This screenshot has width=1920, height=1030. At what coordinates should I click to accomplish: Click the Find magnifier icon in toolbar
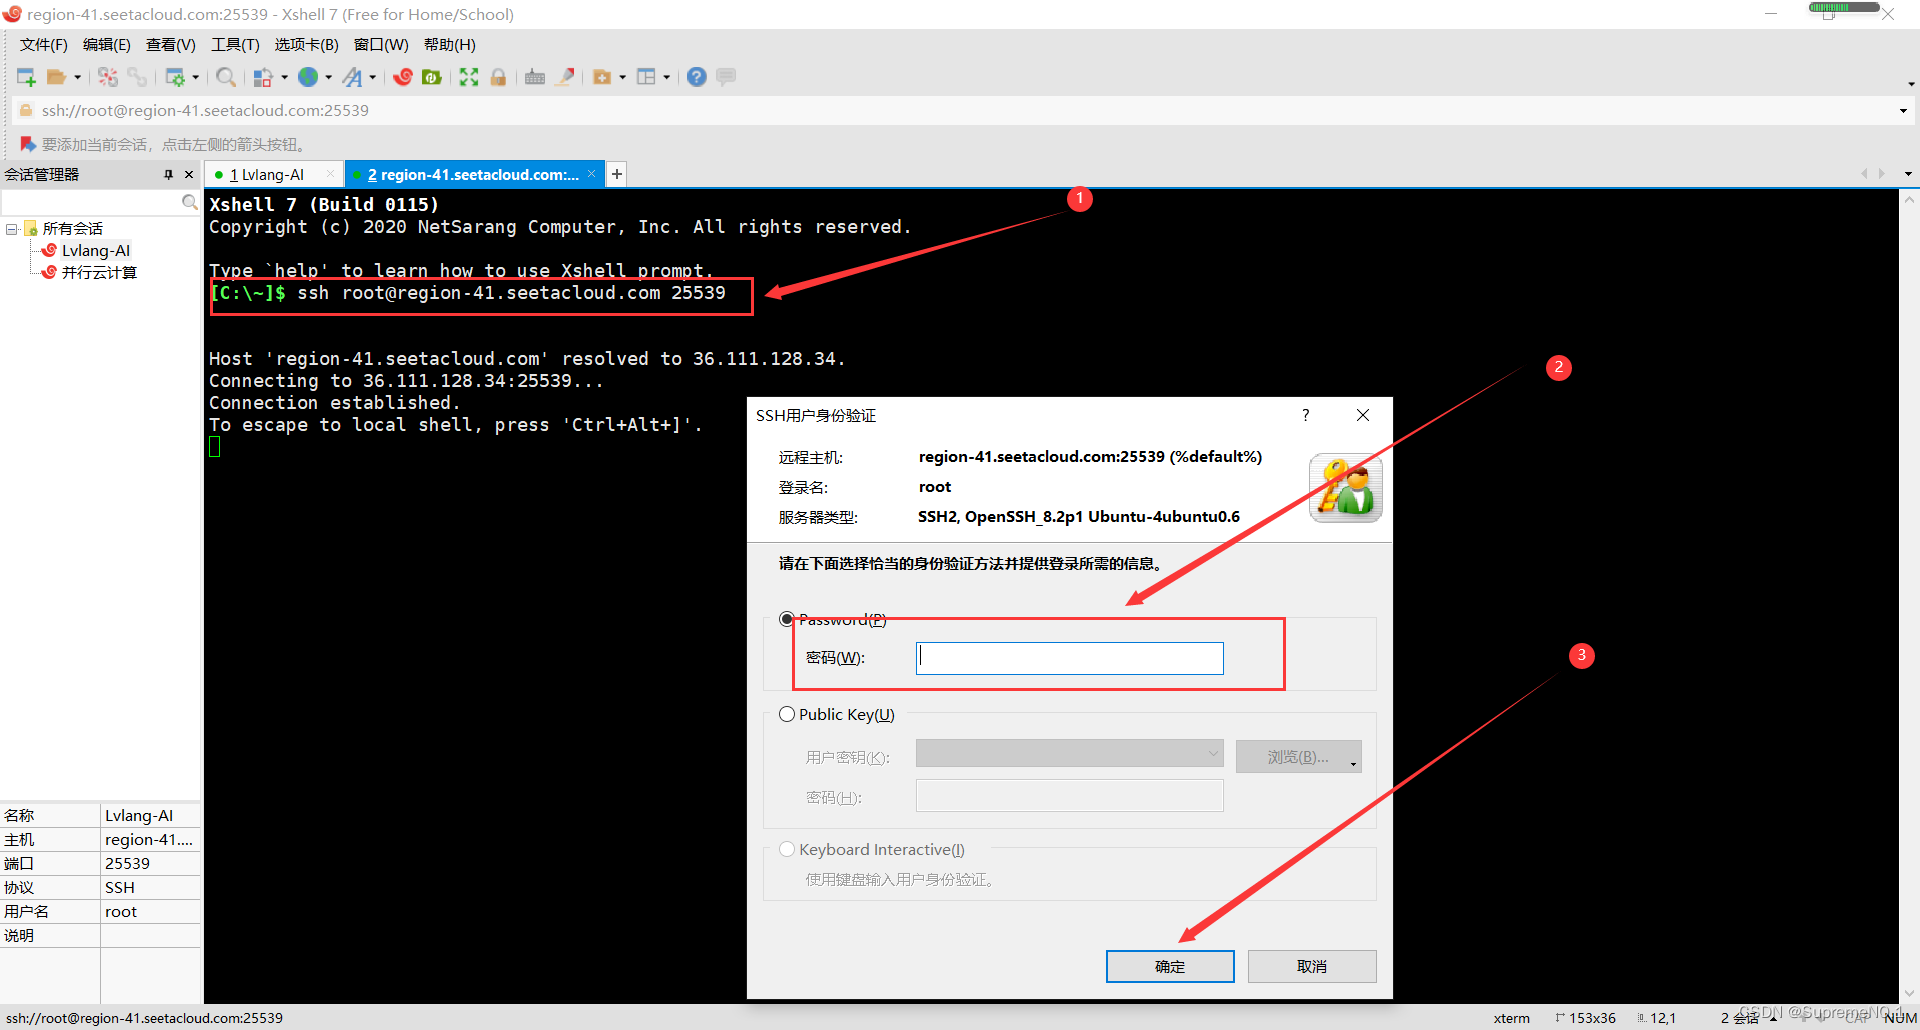pyautogui.click(x=226, y=77)
